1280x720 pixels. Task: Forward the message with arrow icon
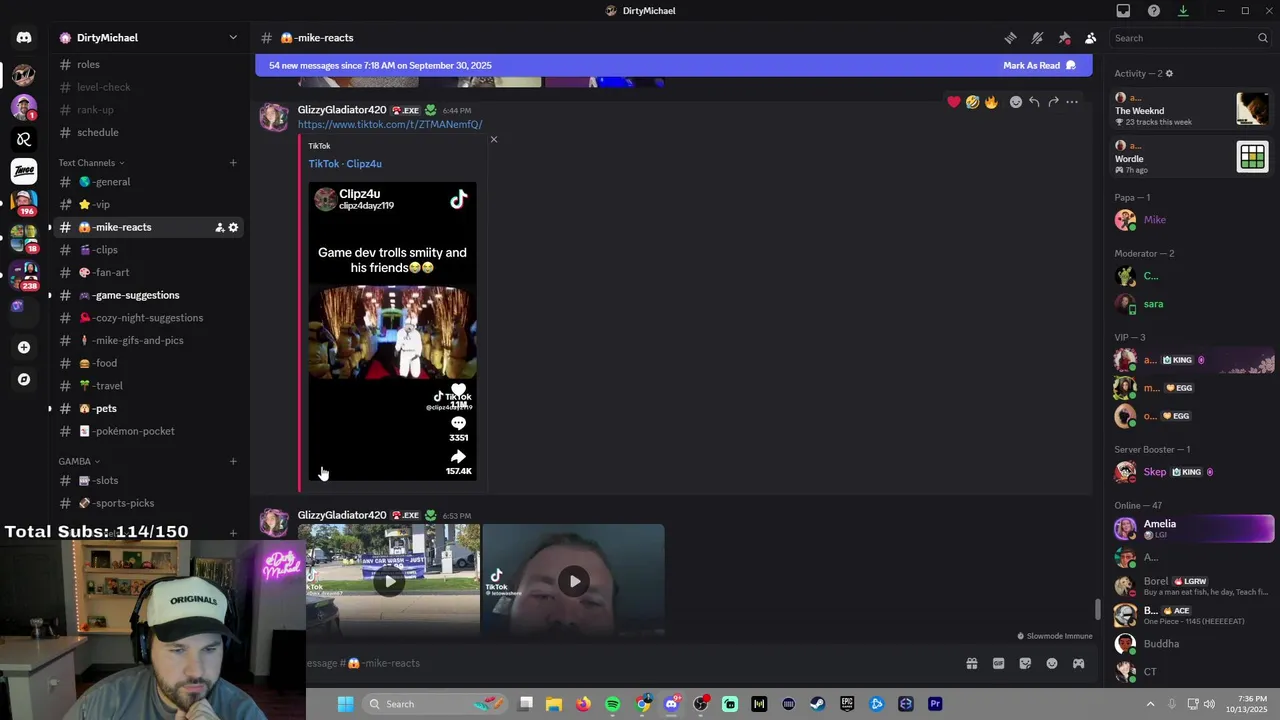(1053, 102)
